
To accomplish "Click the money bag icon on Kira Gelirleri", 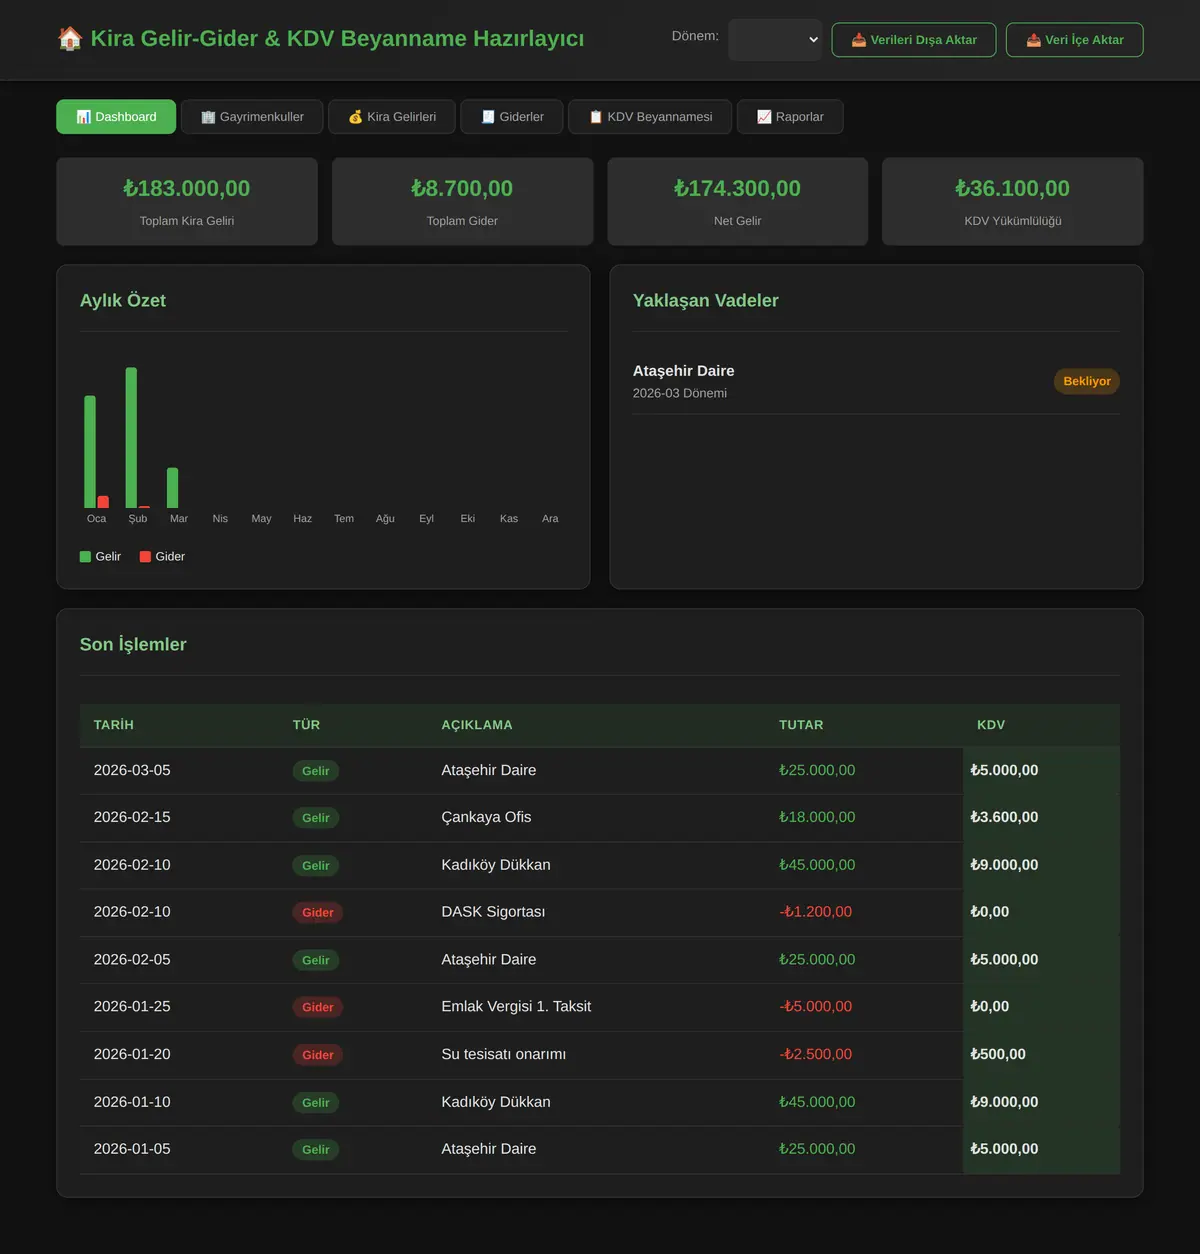I will click(x=355, y=117).
